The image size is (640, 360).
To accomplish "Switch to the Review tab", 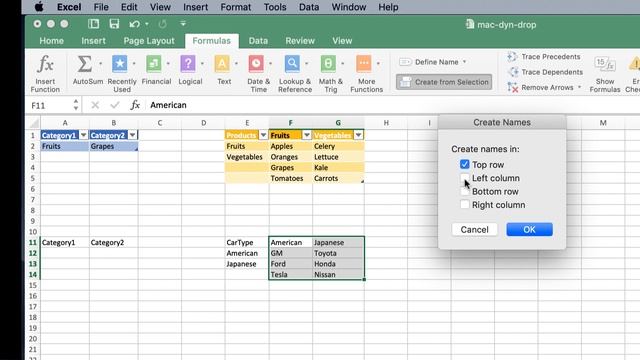I will (x=300, y=41).
